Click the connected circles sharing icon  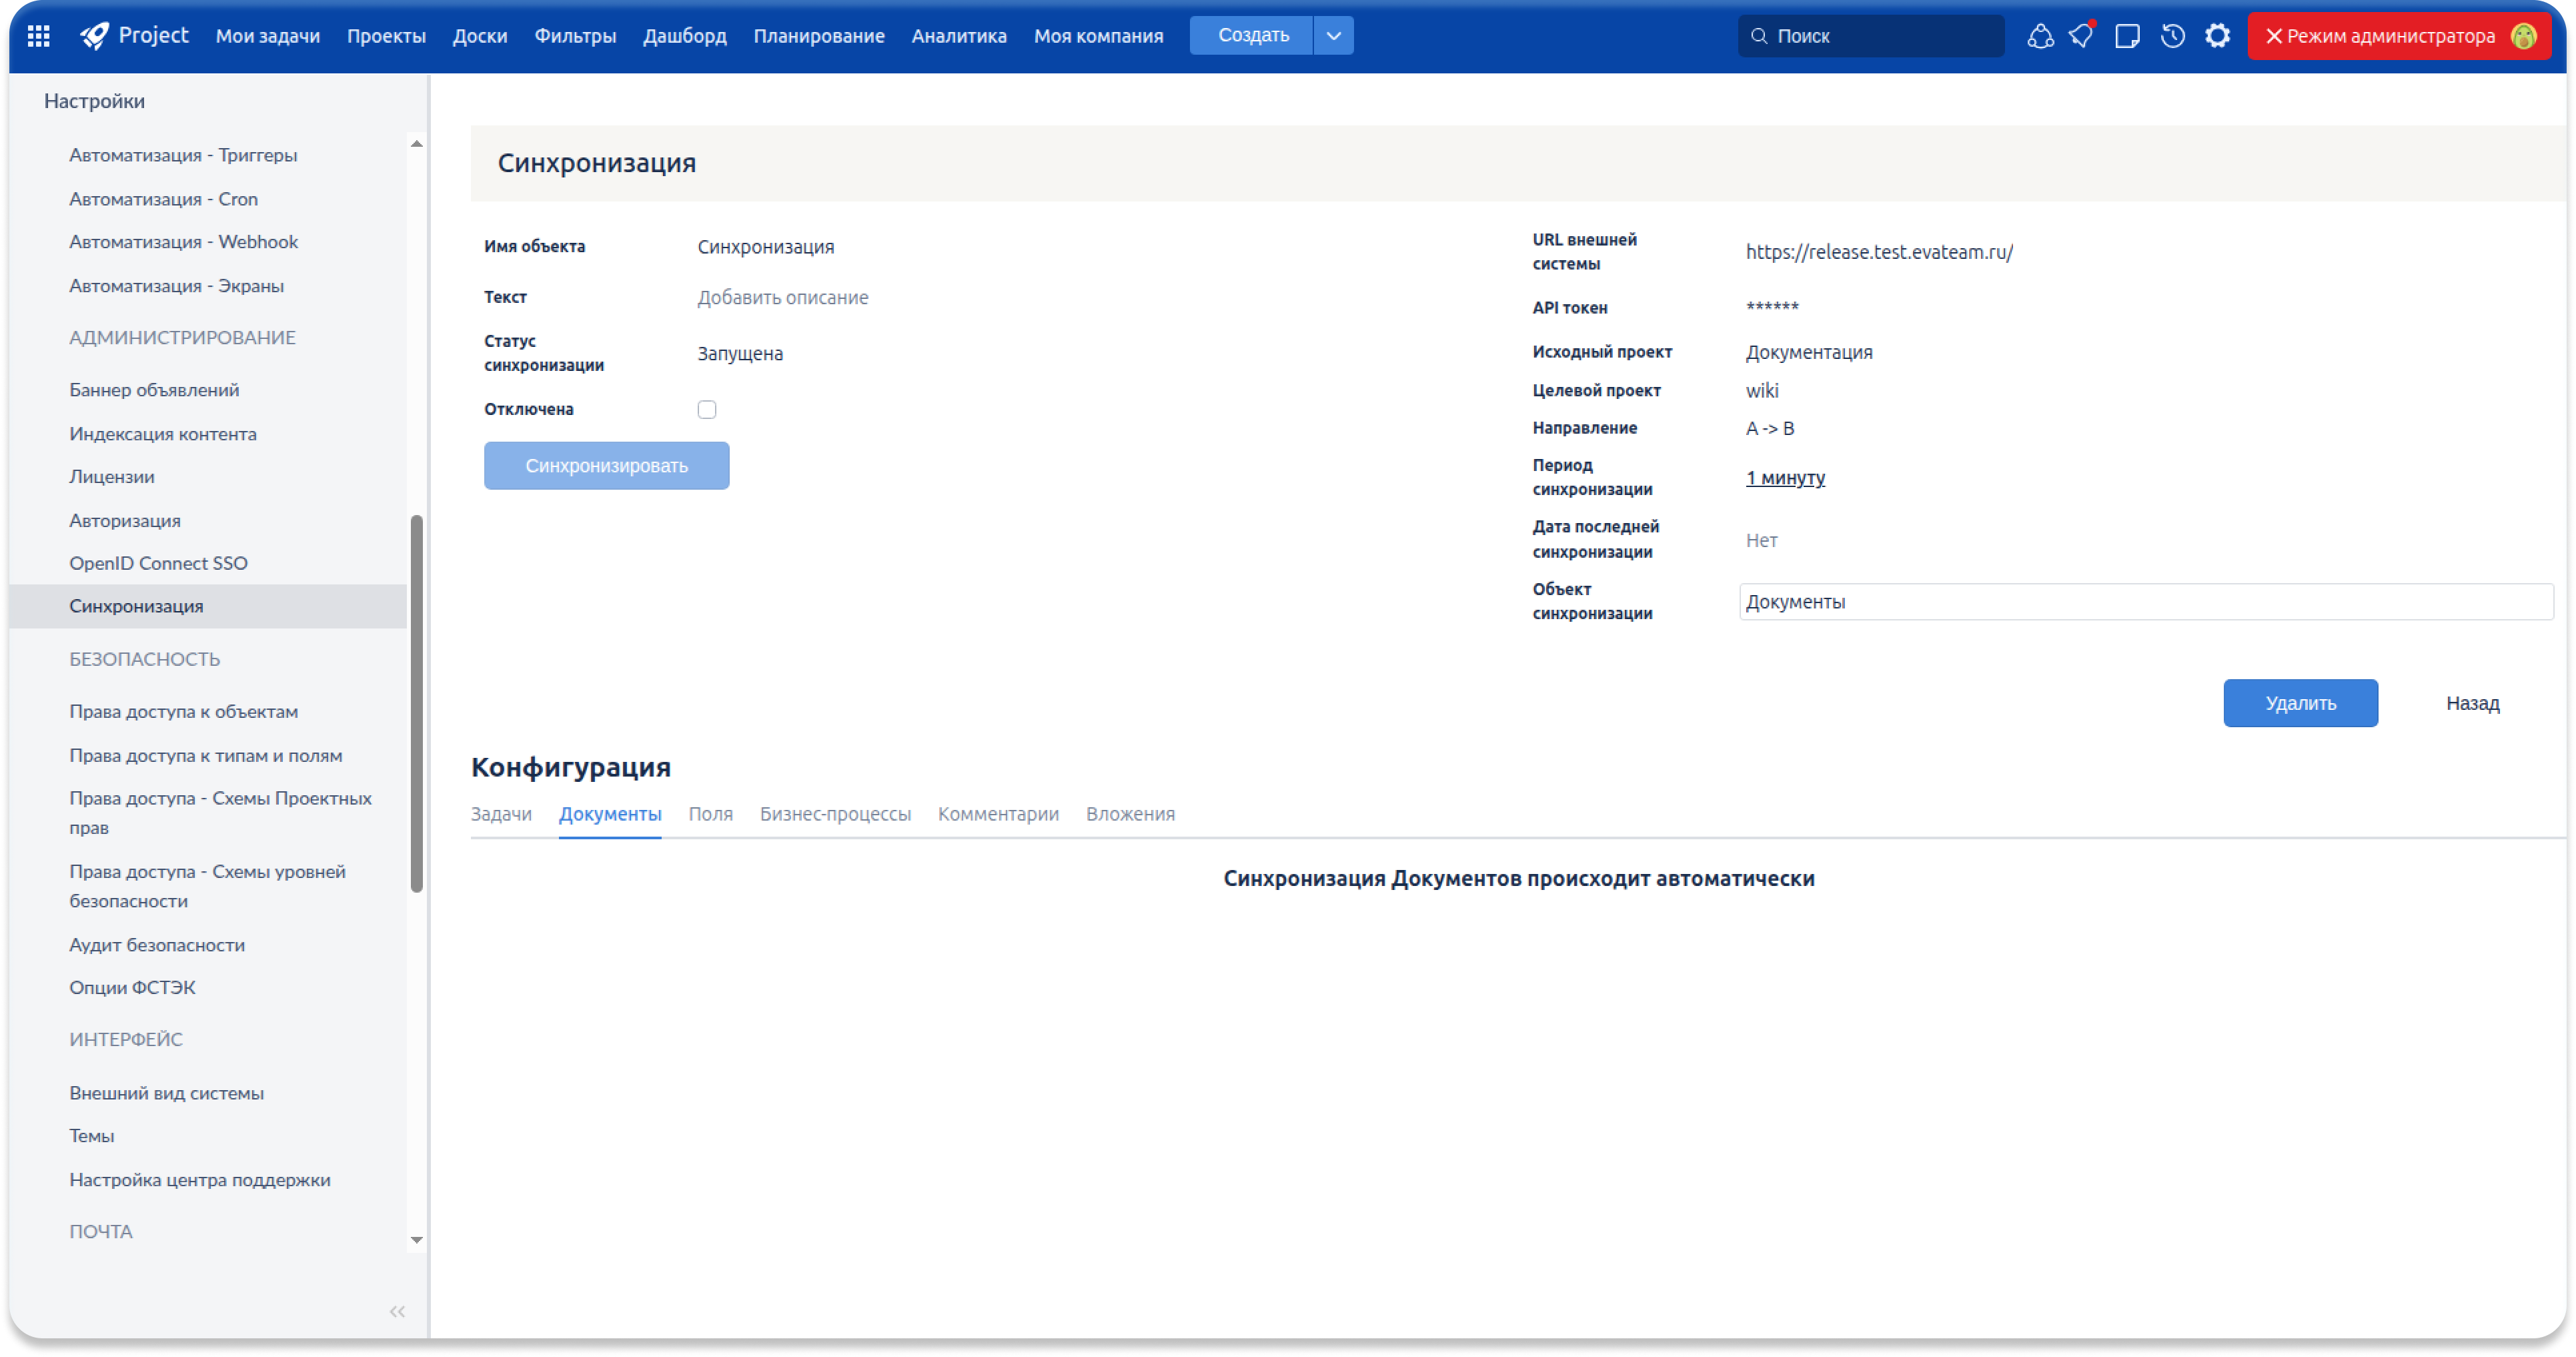point(2040,36)
